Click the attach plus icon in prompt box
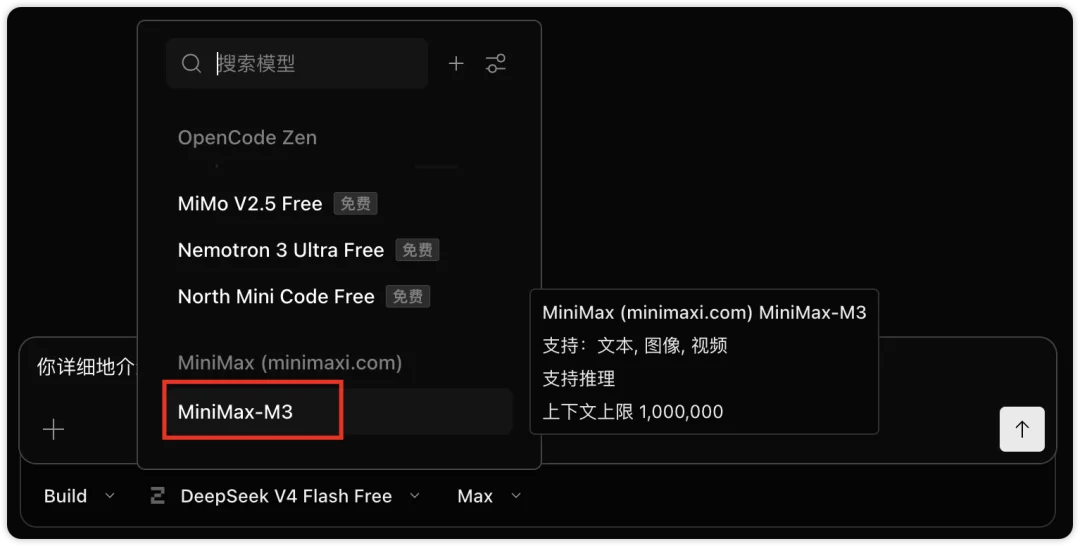This screenshot has width=1080, height=546. coord(54,430)
